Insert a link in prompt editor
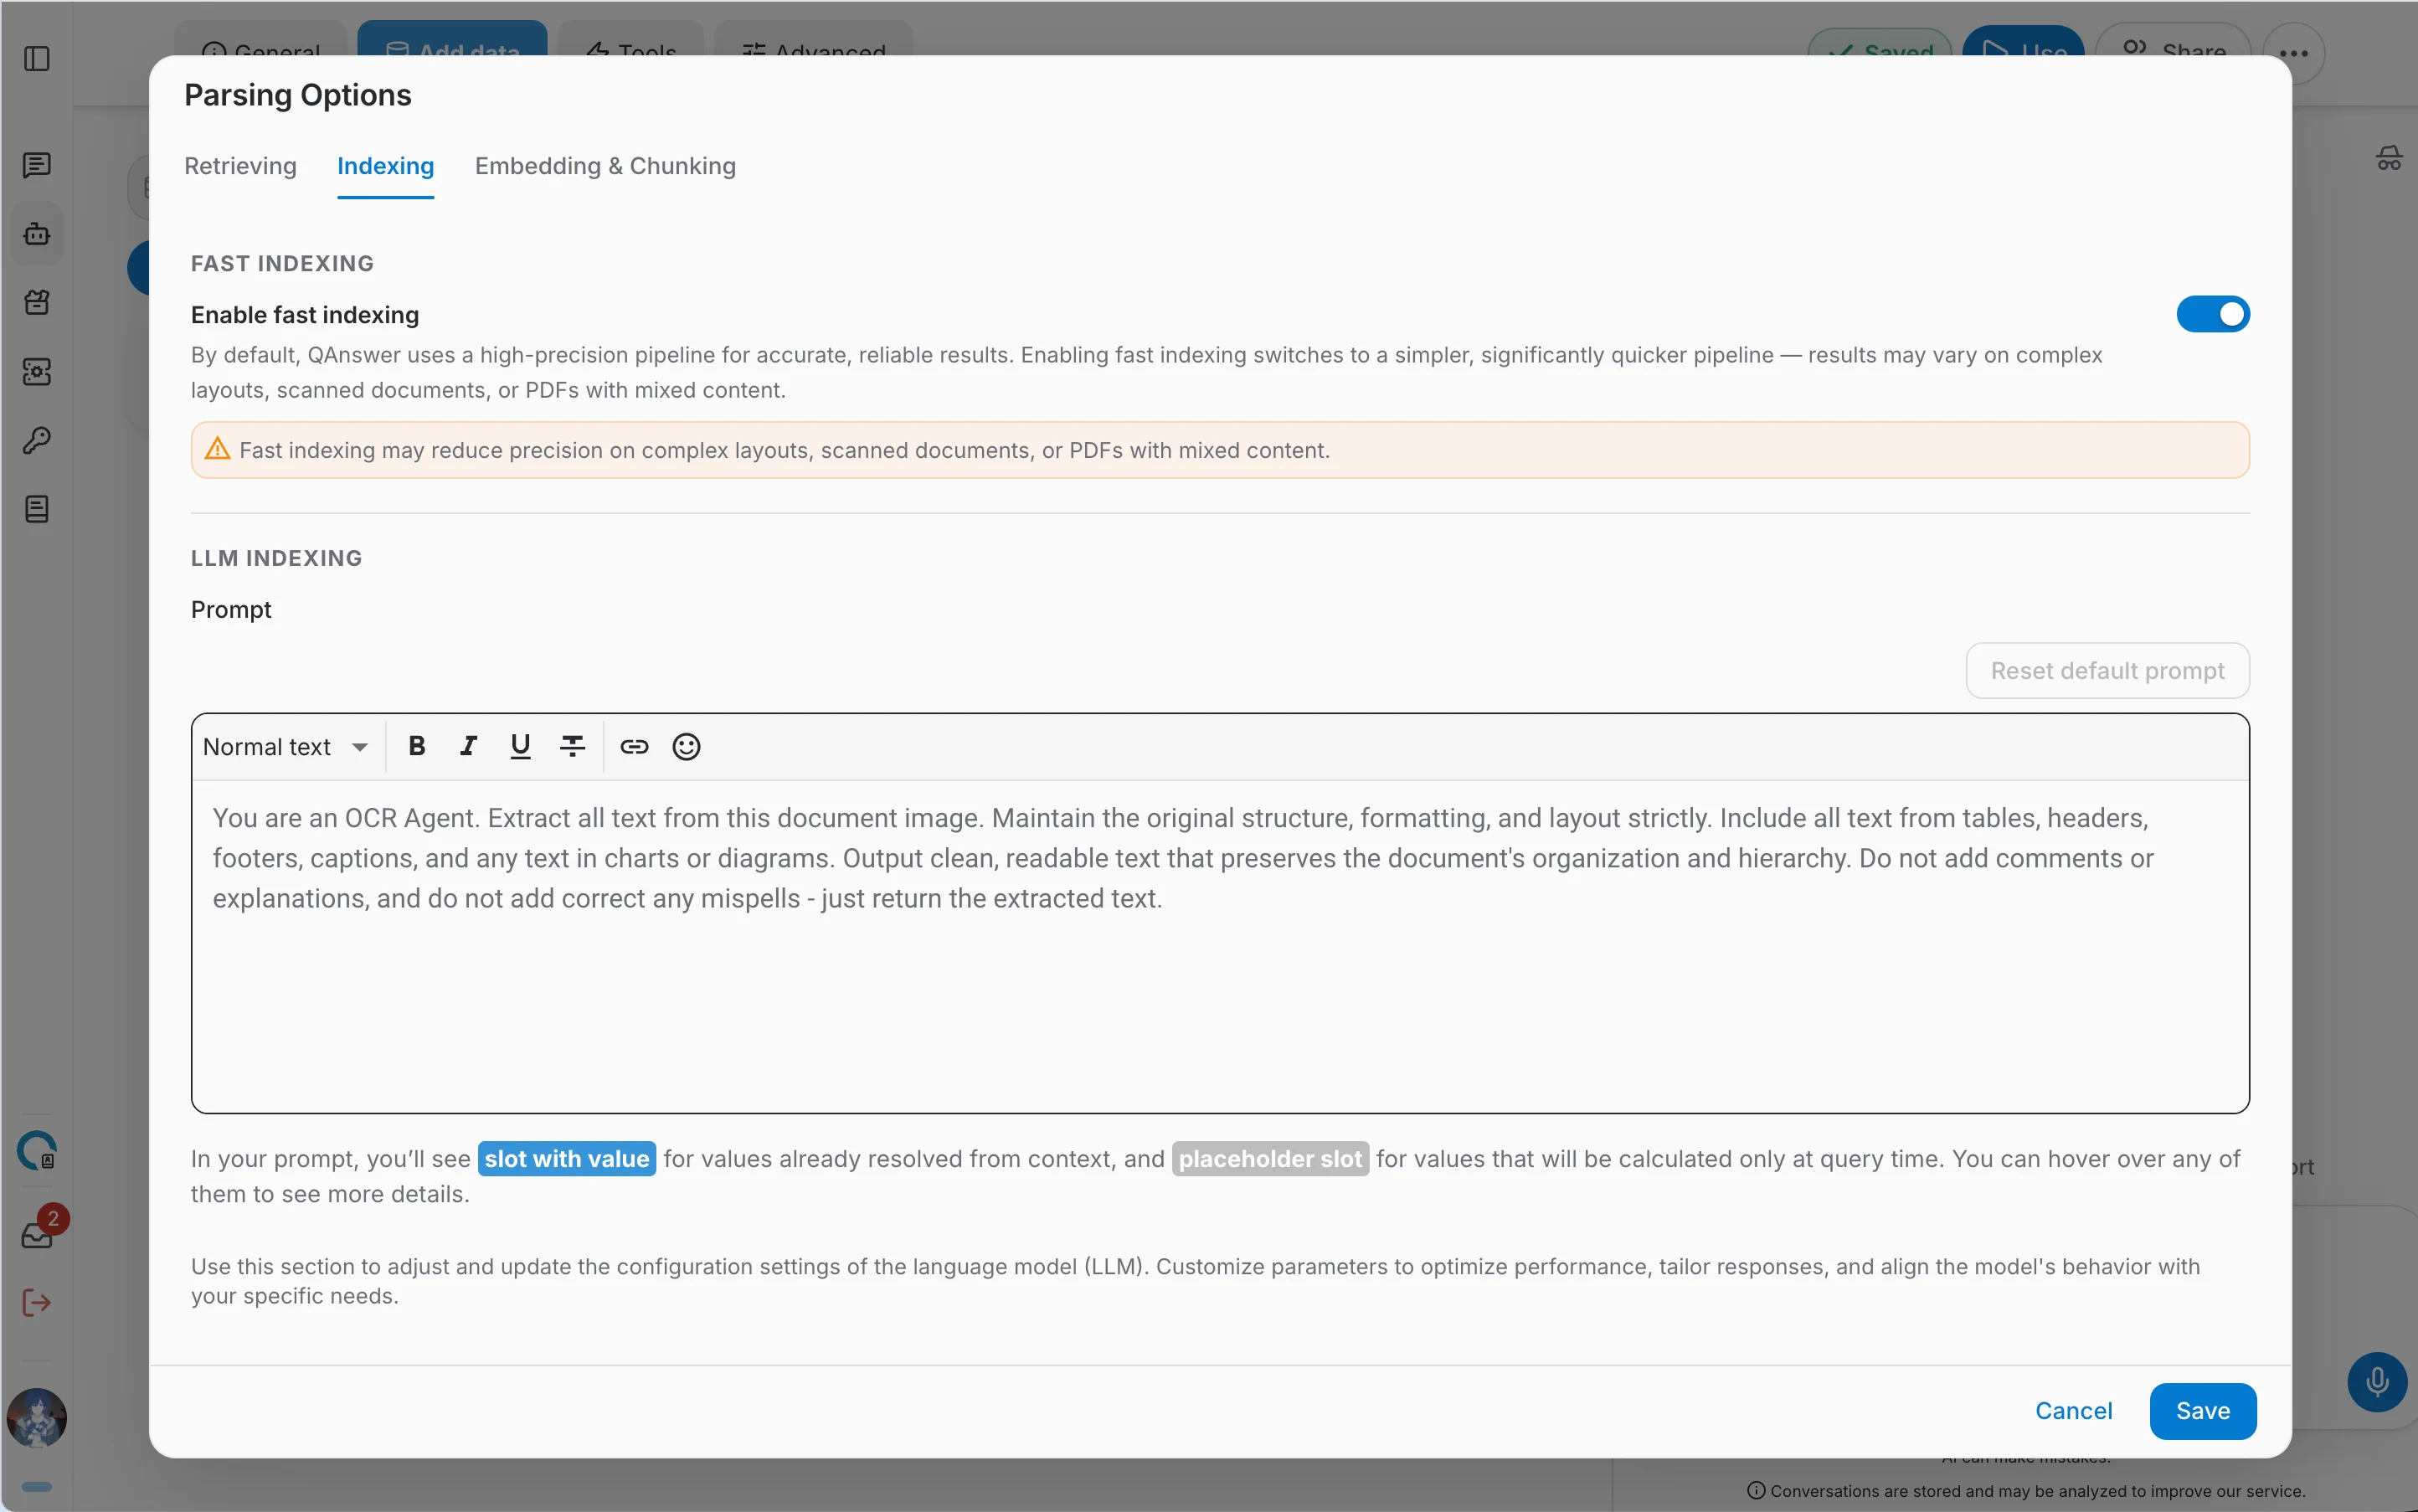The height and width of the screenshot is (1512, 2418). pos(634,746)
